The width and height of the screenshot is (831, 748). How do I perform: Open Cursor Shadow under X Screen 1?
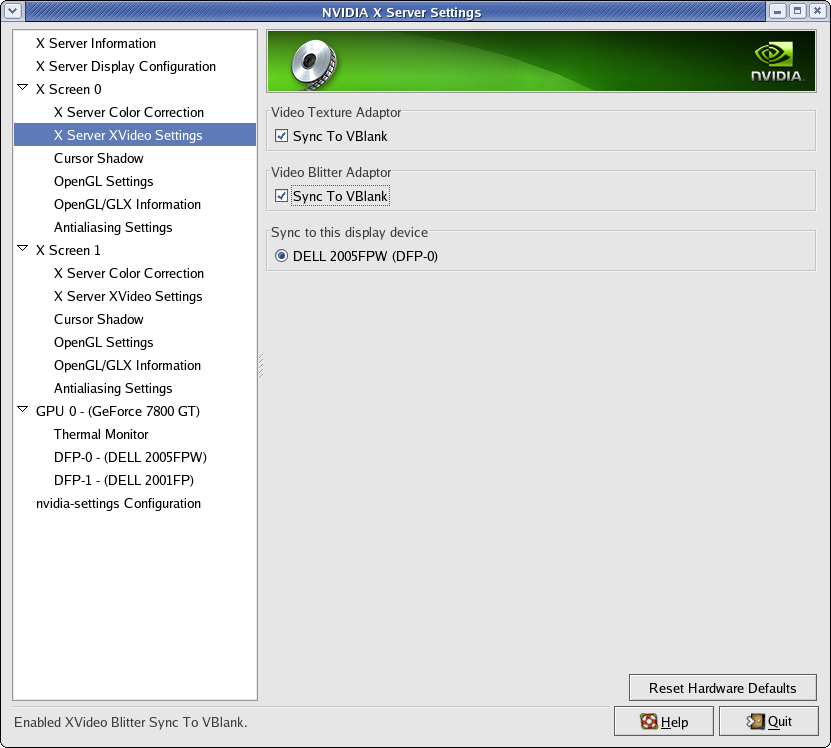(99, 320)
